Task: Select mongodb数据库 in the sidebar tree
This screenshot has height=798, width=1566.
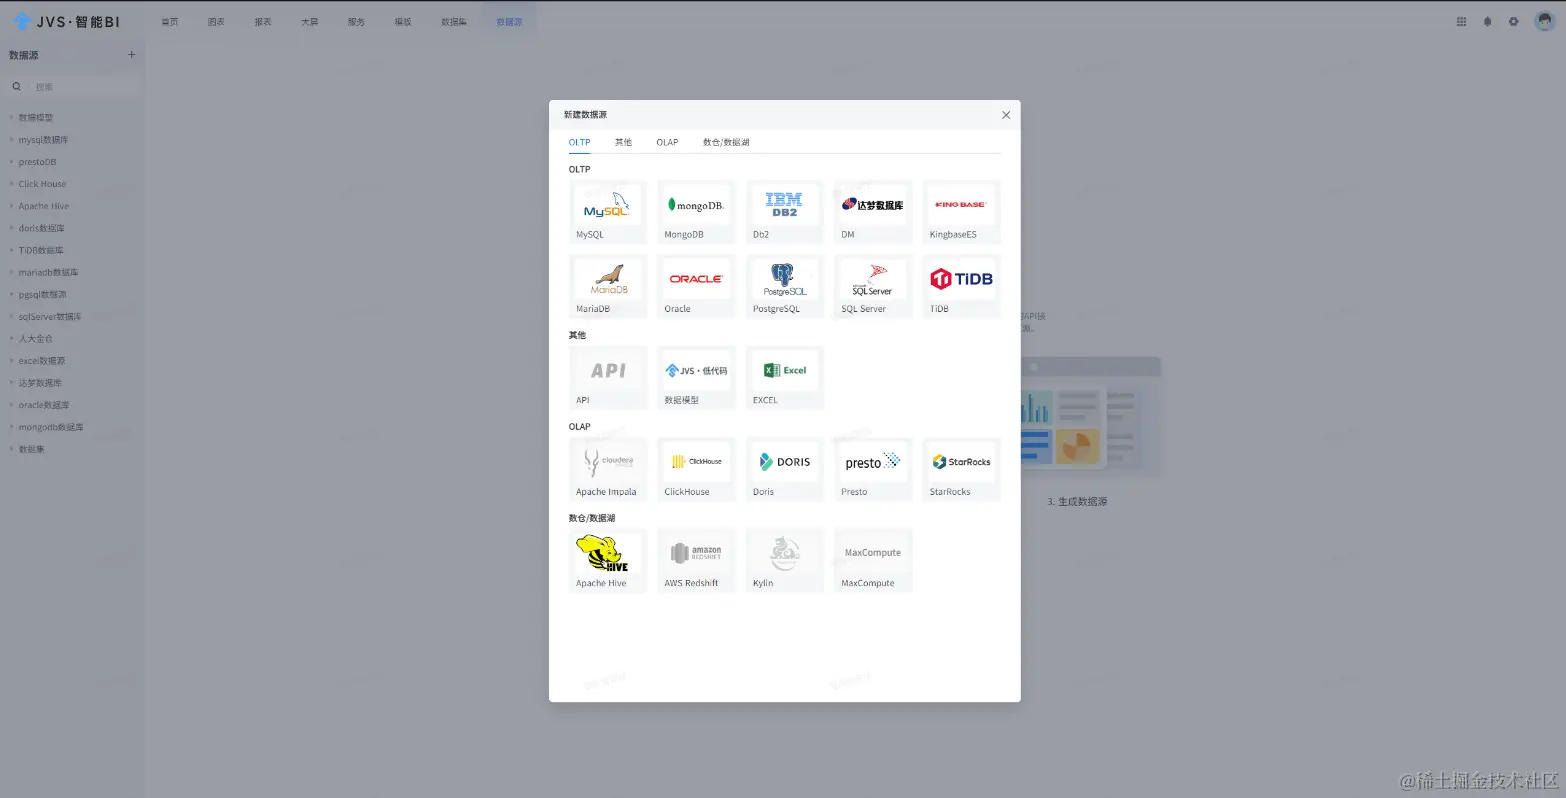Action: pos(51,427)
